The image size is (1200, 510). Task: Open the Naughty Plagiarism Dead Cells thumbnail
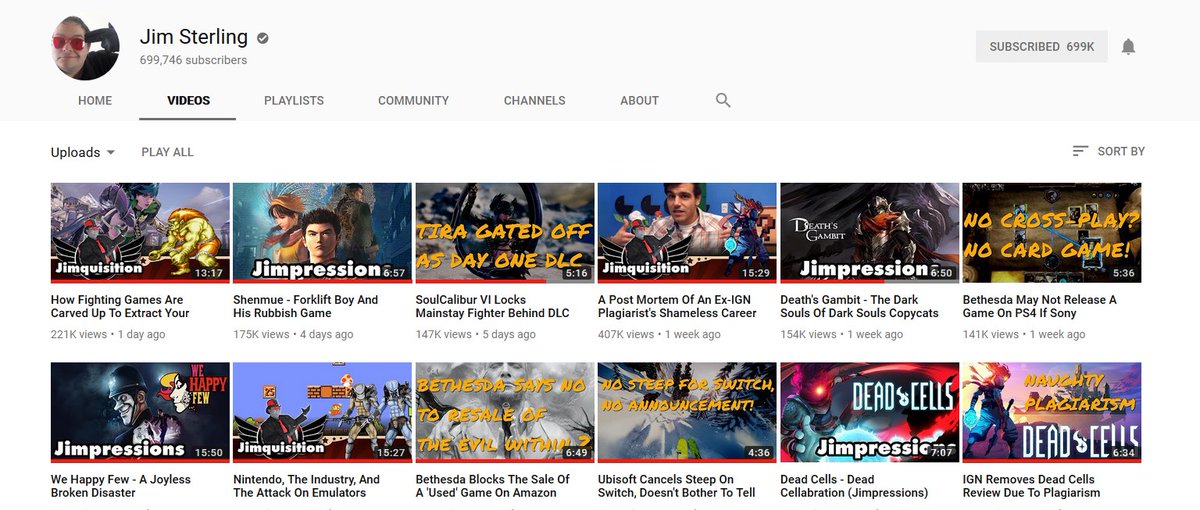click(x=1051, y=412)
